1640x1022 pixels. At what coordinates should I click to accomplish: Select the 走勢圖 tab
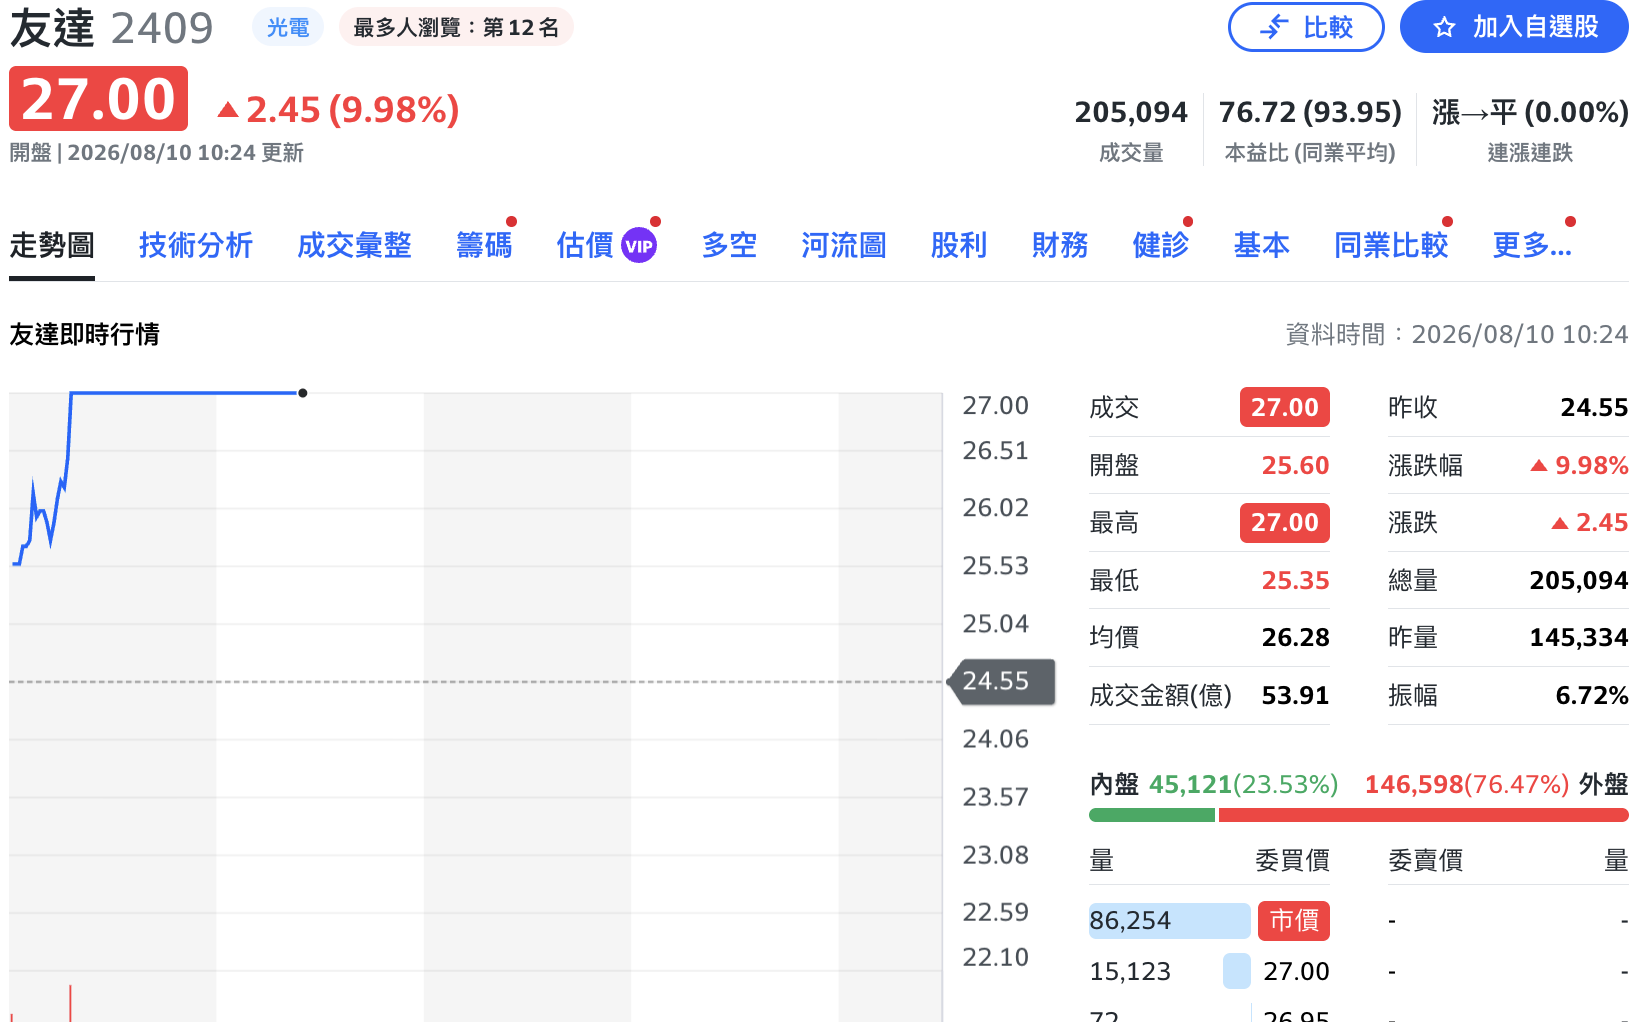[52, 245]
